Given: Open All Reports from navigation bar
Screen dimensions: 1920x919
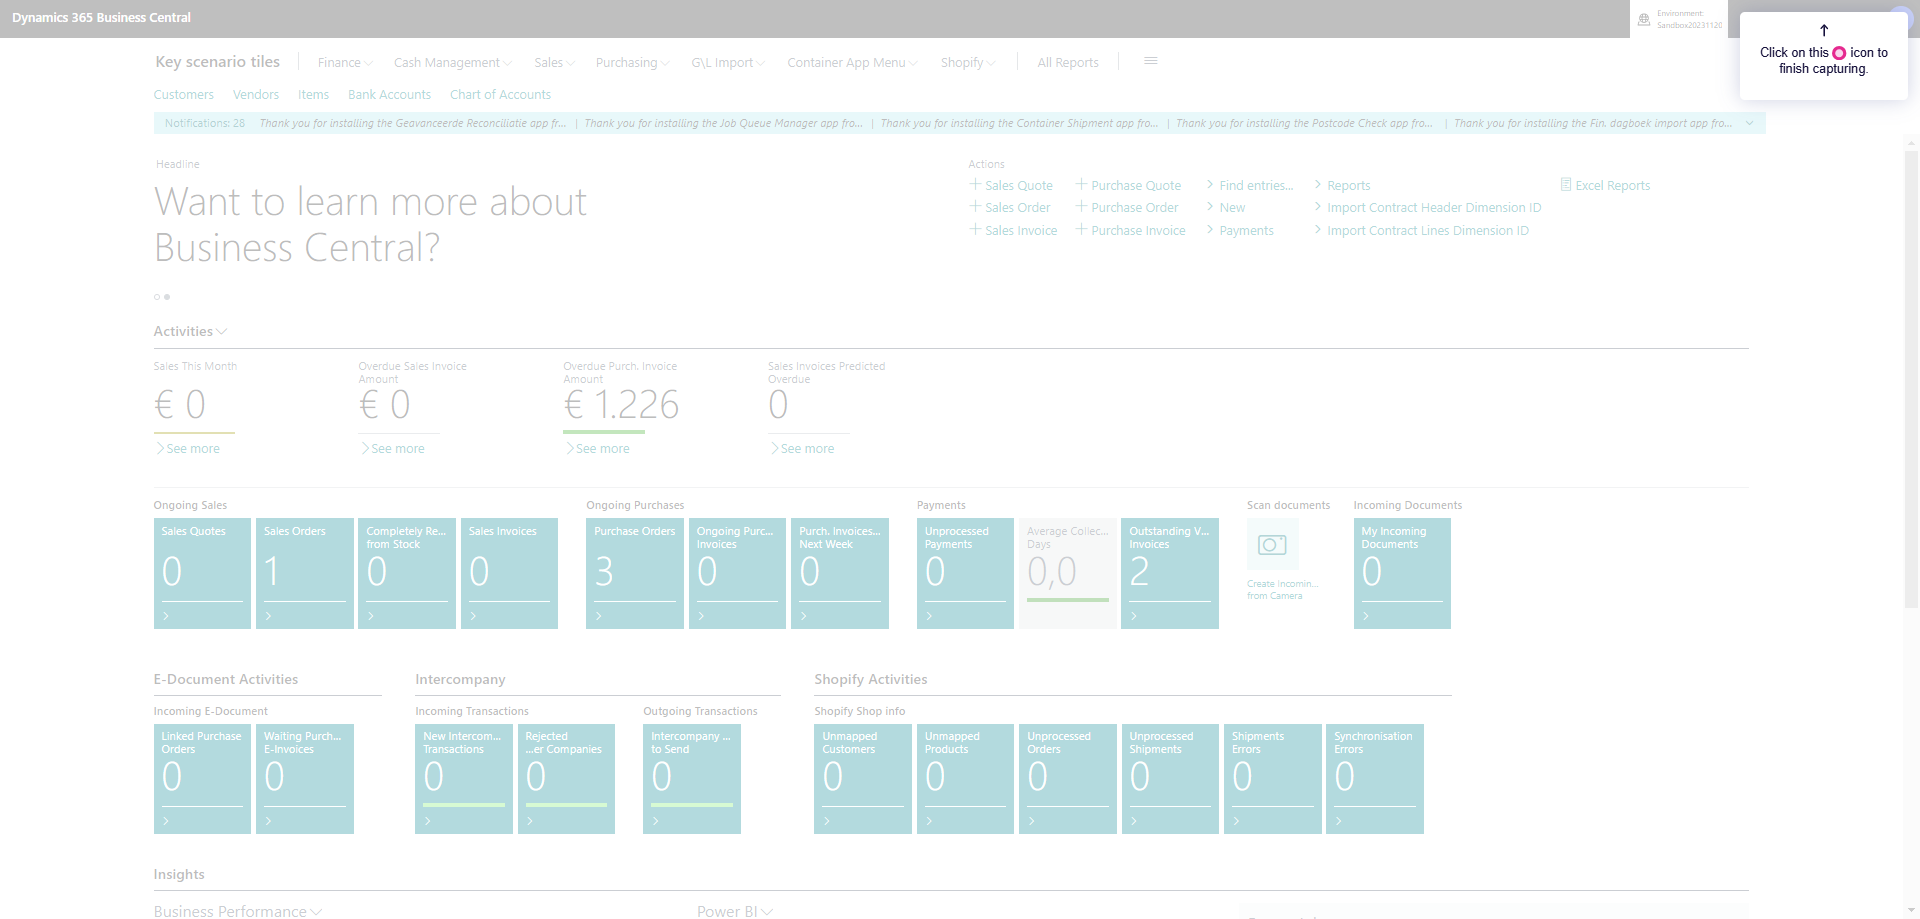Looking at the screenshot, I should tap(1068, 62).
